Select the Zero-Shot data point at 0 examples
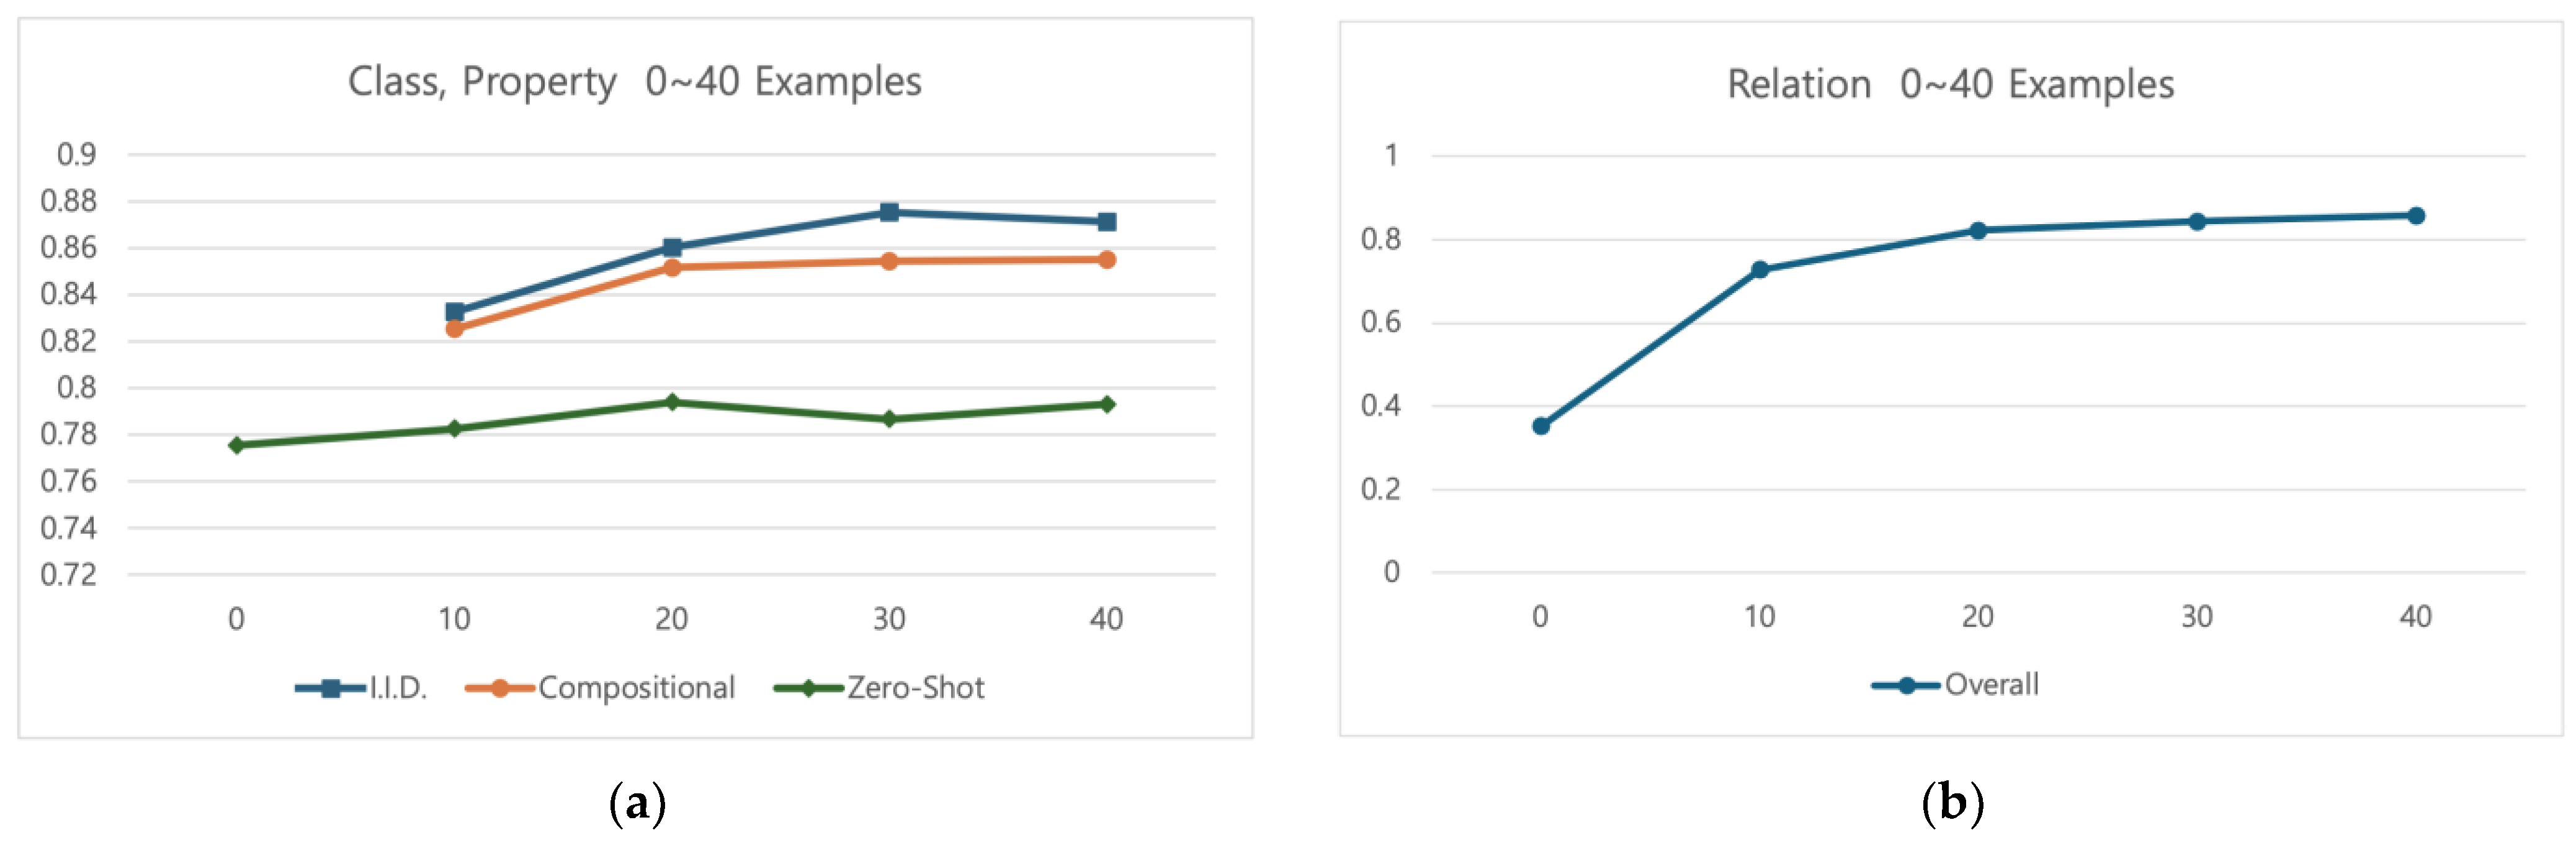This screenshot has width=2576, height=843. click(237, 445)
